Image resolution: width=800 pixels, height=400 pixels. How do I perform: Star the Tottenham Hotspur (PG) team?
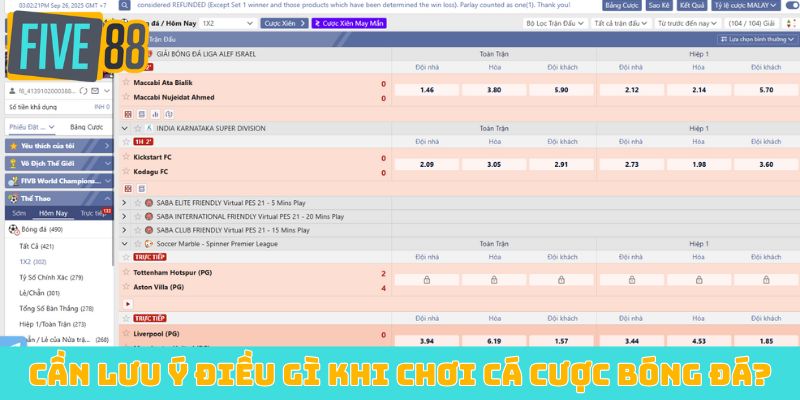coord(127,272)
